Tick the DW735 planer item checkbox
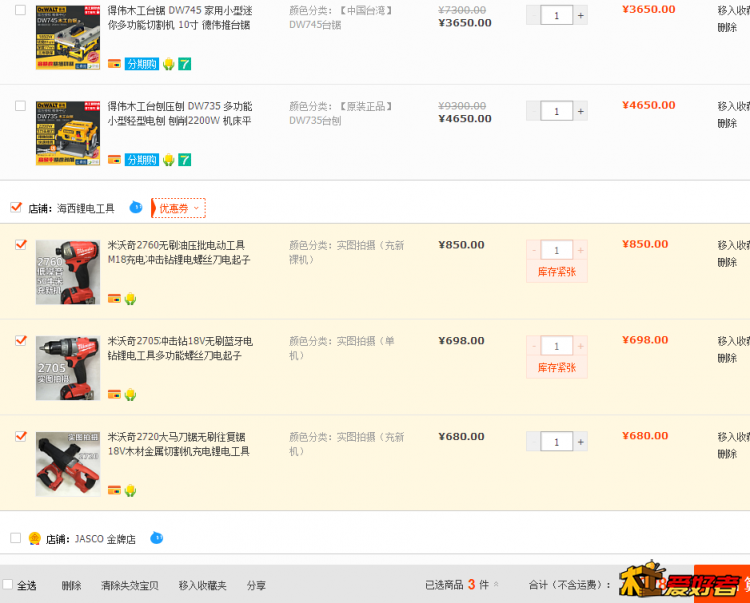Image resolution: width=750 pixels, height=603 pixels. 21,106
